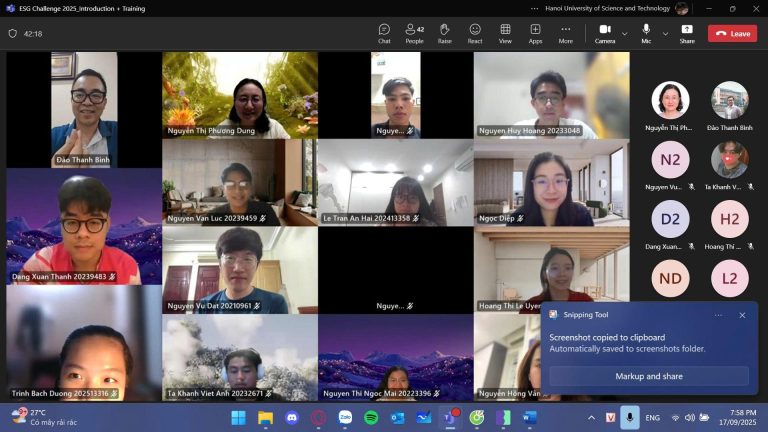Screen dimensions: 768x432
Task: Leave the meeting
Action: [x=732, y=33]
